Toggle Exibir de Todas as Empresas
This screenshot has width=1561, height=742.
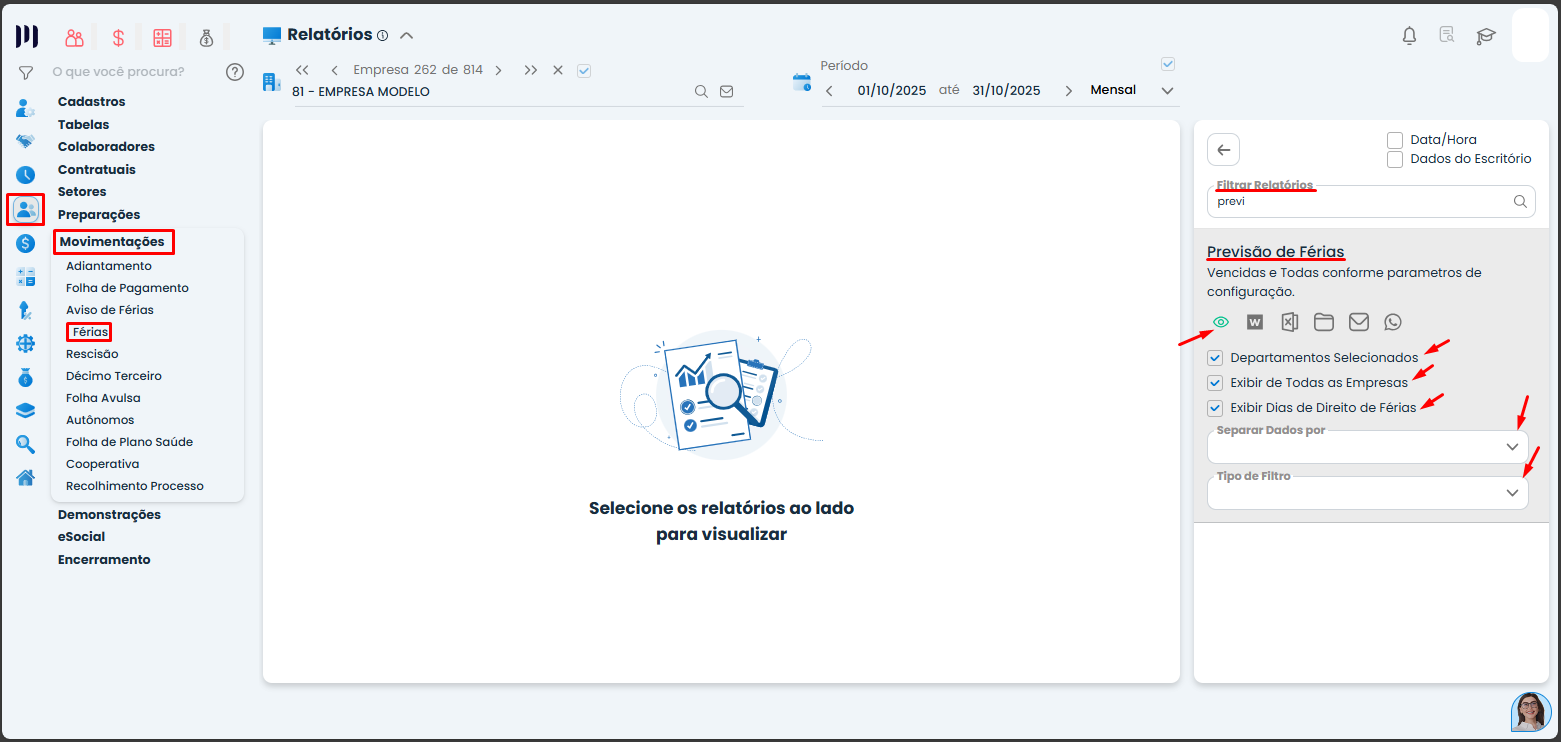pos(1215,383)
